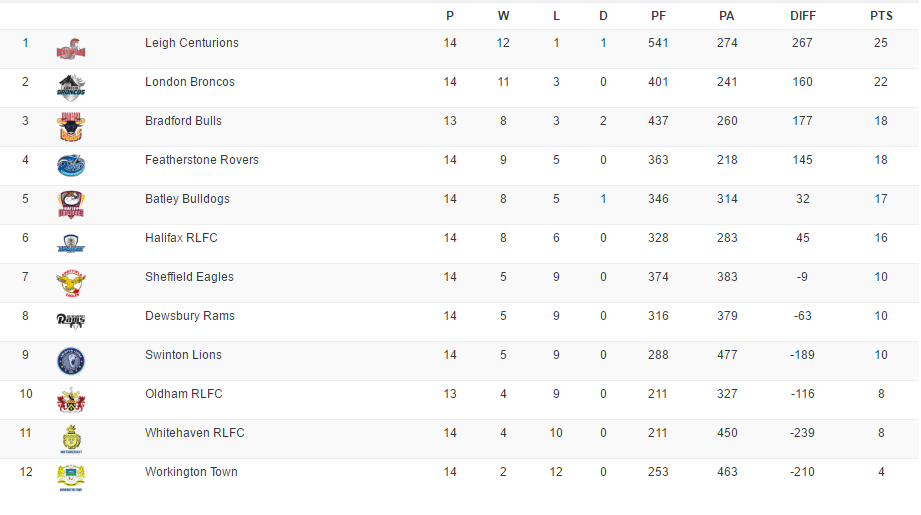Click the Halifax RLFC team logo
921x515 pixels.
(x=71, y=243)
